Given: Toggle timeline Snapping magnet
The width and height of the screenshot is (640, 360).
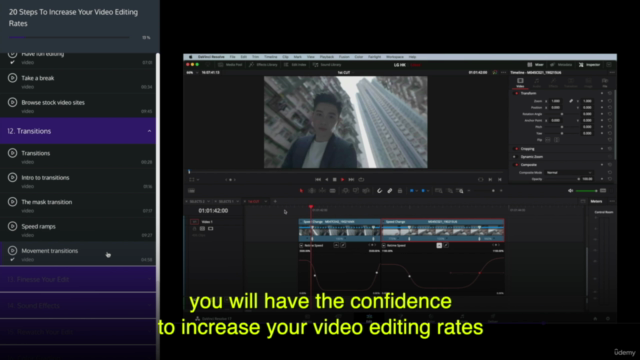Looking at the screenshot, I should point(379,191).
